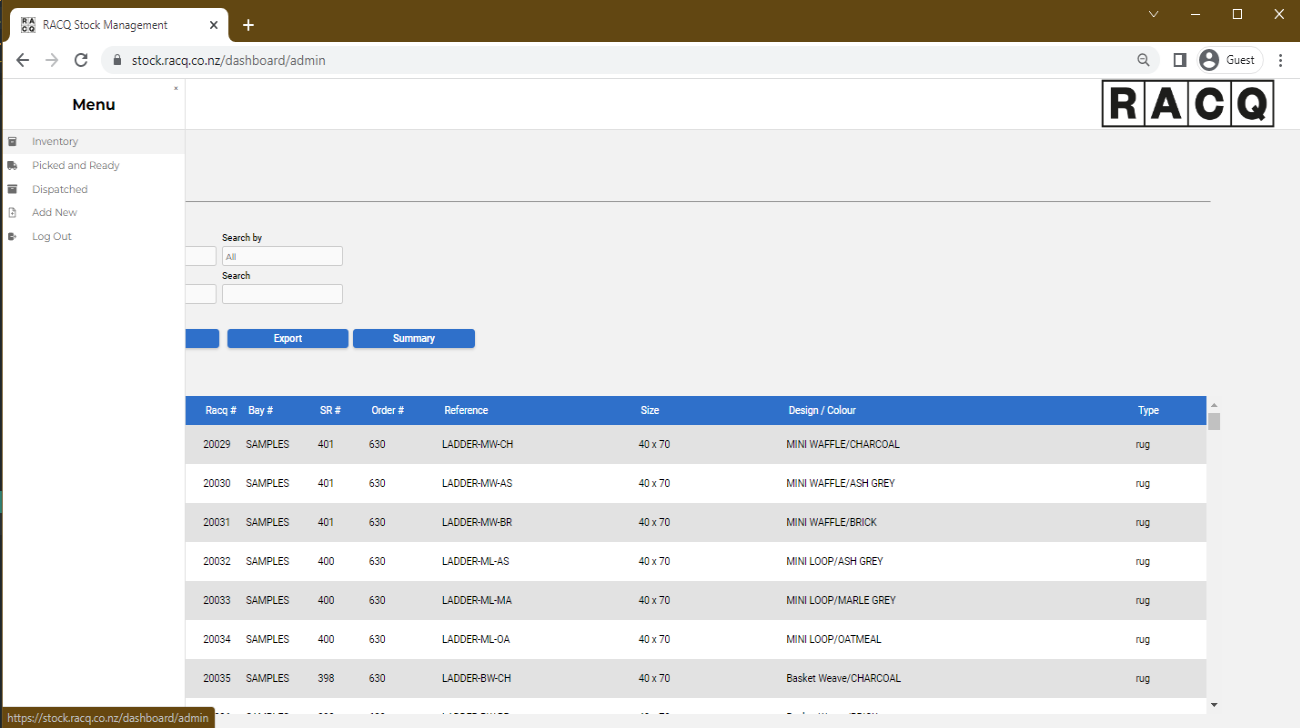Viewport: 1300px width, 728px height.
Task: Click the RACQ logo in the header
Action: point(1187,104)
